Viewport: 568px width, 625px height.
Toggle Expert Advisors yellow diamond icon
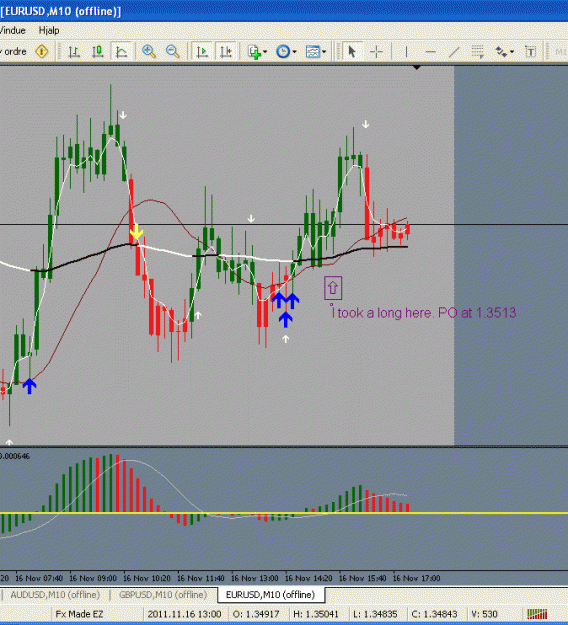tap(42, 51)
